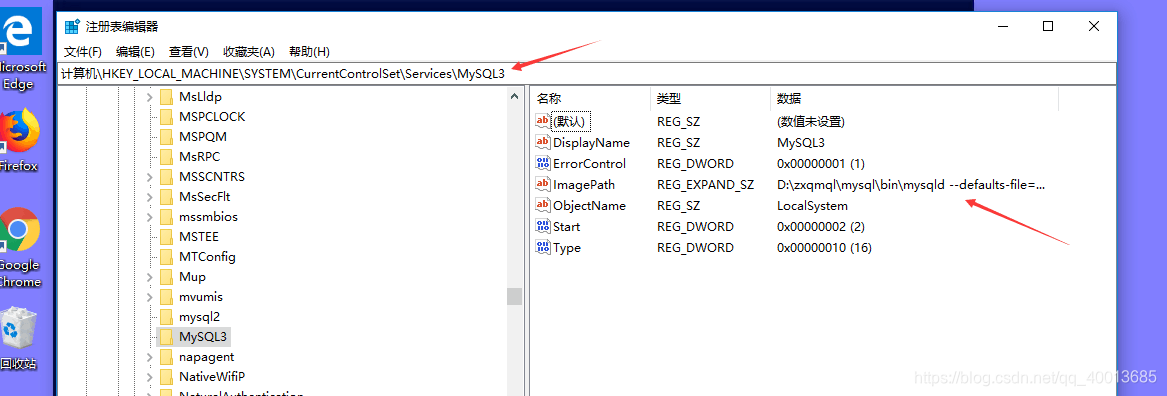Click the Registry Editor title bar icon

72,27
